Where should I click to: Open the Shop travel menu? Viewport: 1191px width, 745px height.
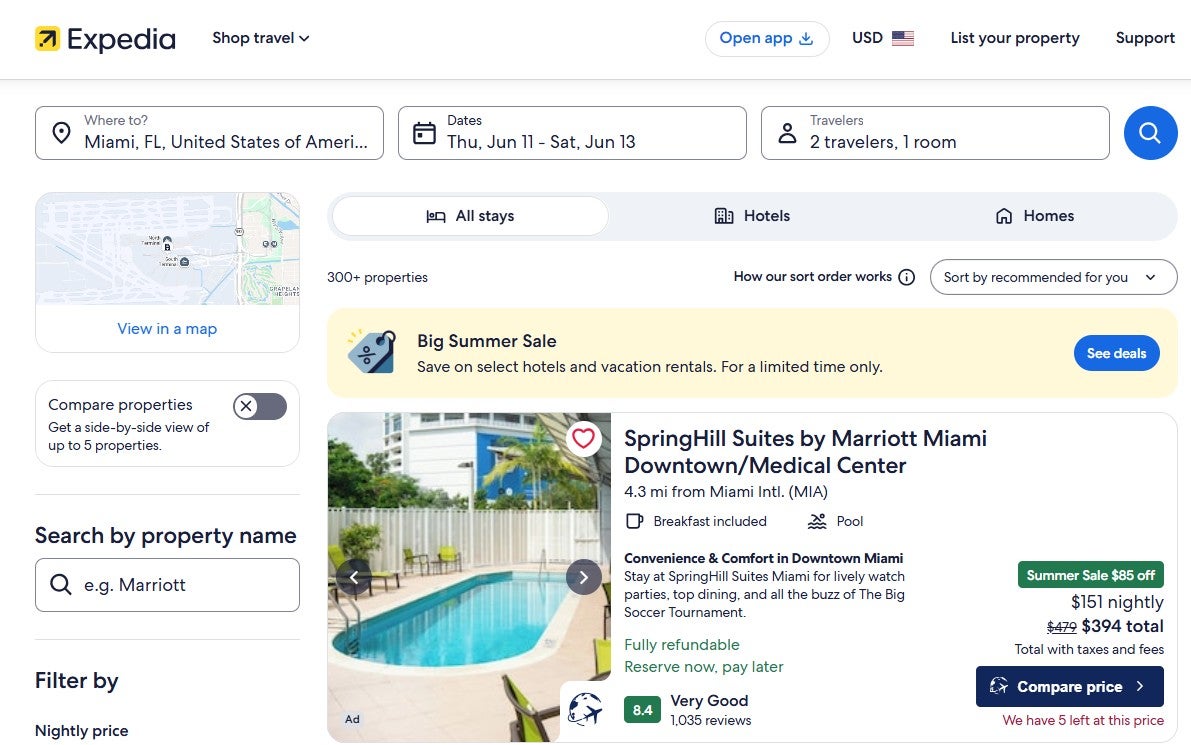(261, 38)
